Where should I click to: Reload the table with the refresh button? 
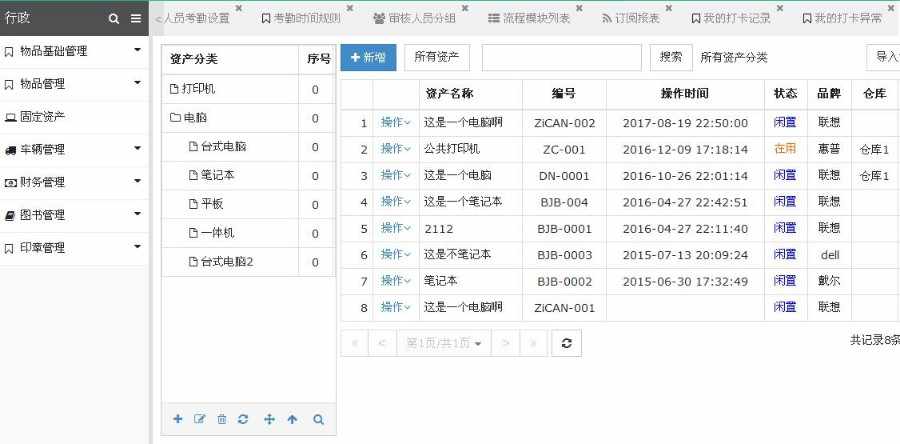[567, 343]
